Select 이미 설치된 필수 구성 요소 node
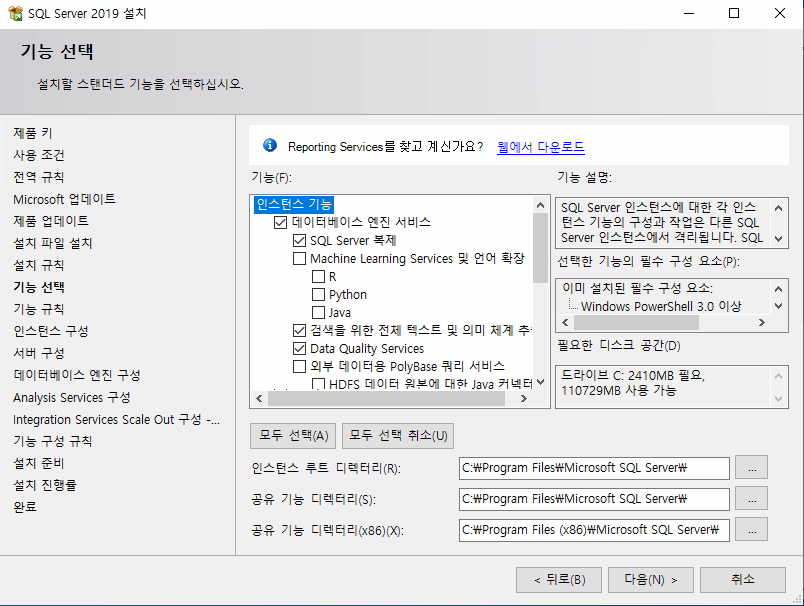The width and height of the screenshot is (804, 606). tap(637, 288)
